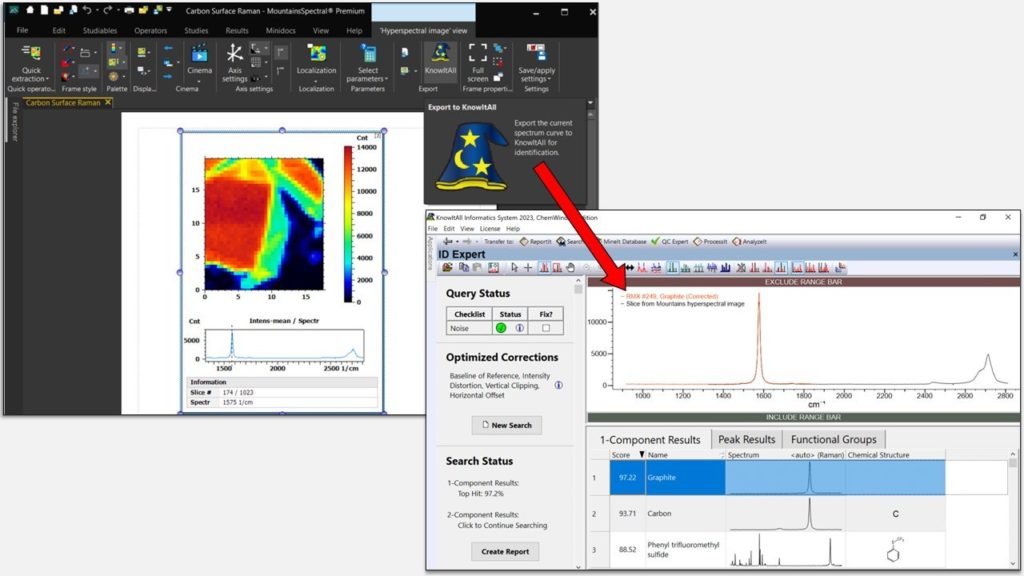1024x576 pixels.
Task: Switch to the Peak Results tab
Action: [x=746, y=438]
